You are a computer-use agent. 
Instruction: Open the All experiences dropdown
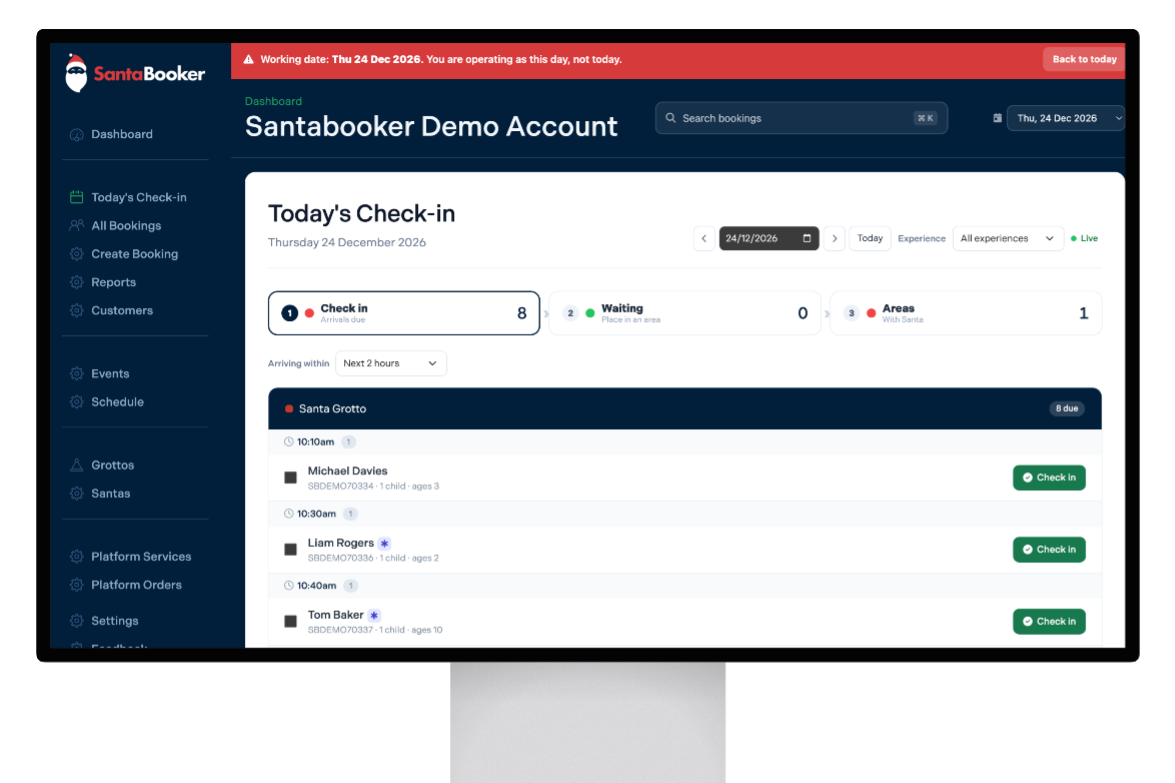1008,238
